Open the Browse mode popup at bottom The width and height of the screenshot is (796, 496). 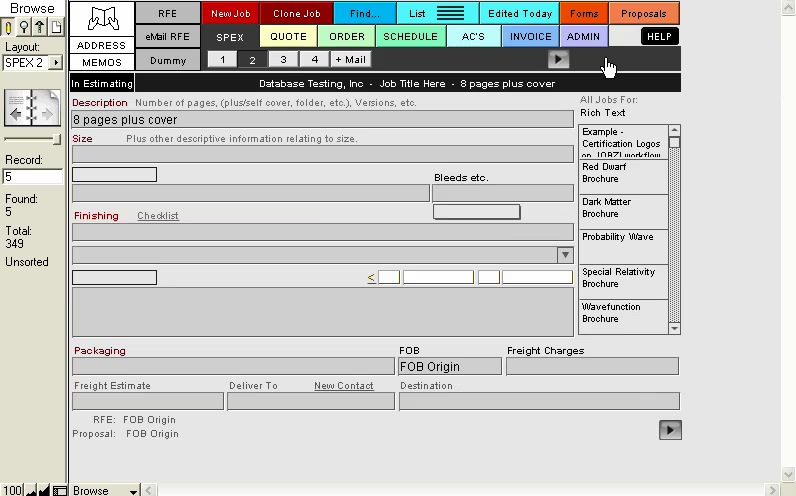tap(105, 490)
